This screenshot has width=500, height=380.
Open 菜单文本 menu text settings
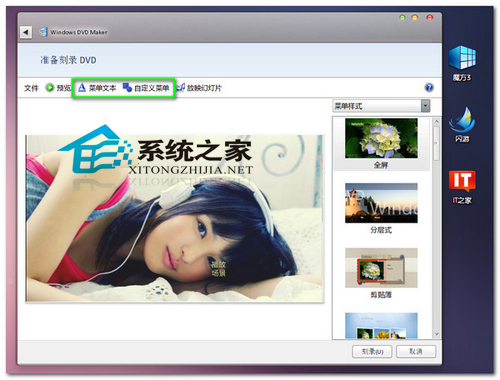tap(97, 88)
